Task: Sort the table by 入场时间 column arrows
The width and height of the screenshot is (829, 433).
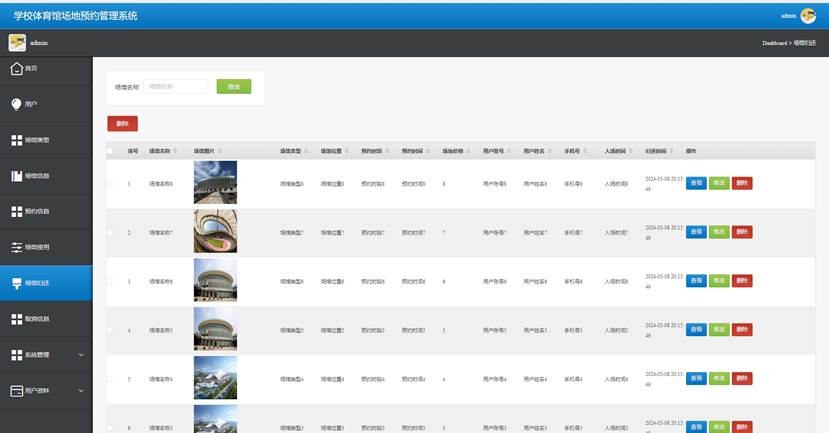Action: click(x=631, y=151)
